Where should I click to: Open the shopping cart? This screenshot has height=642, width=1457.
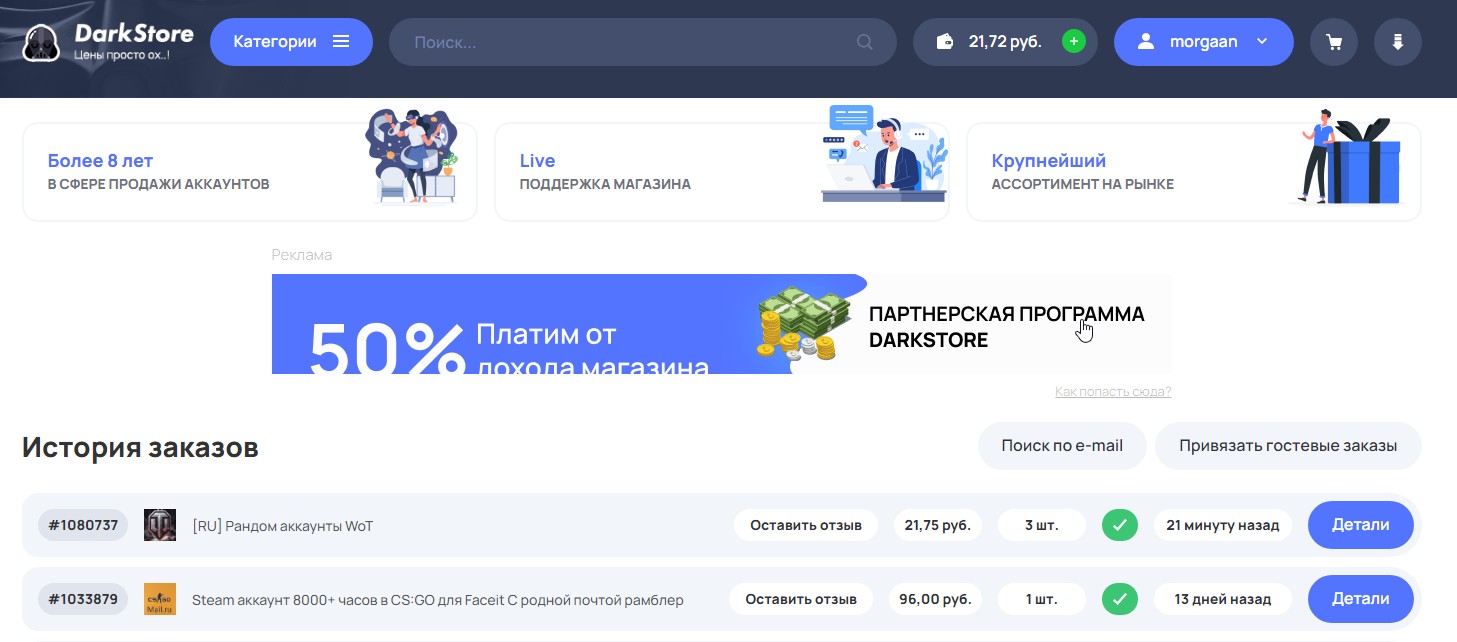click(1333, 42)
